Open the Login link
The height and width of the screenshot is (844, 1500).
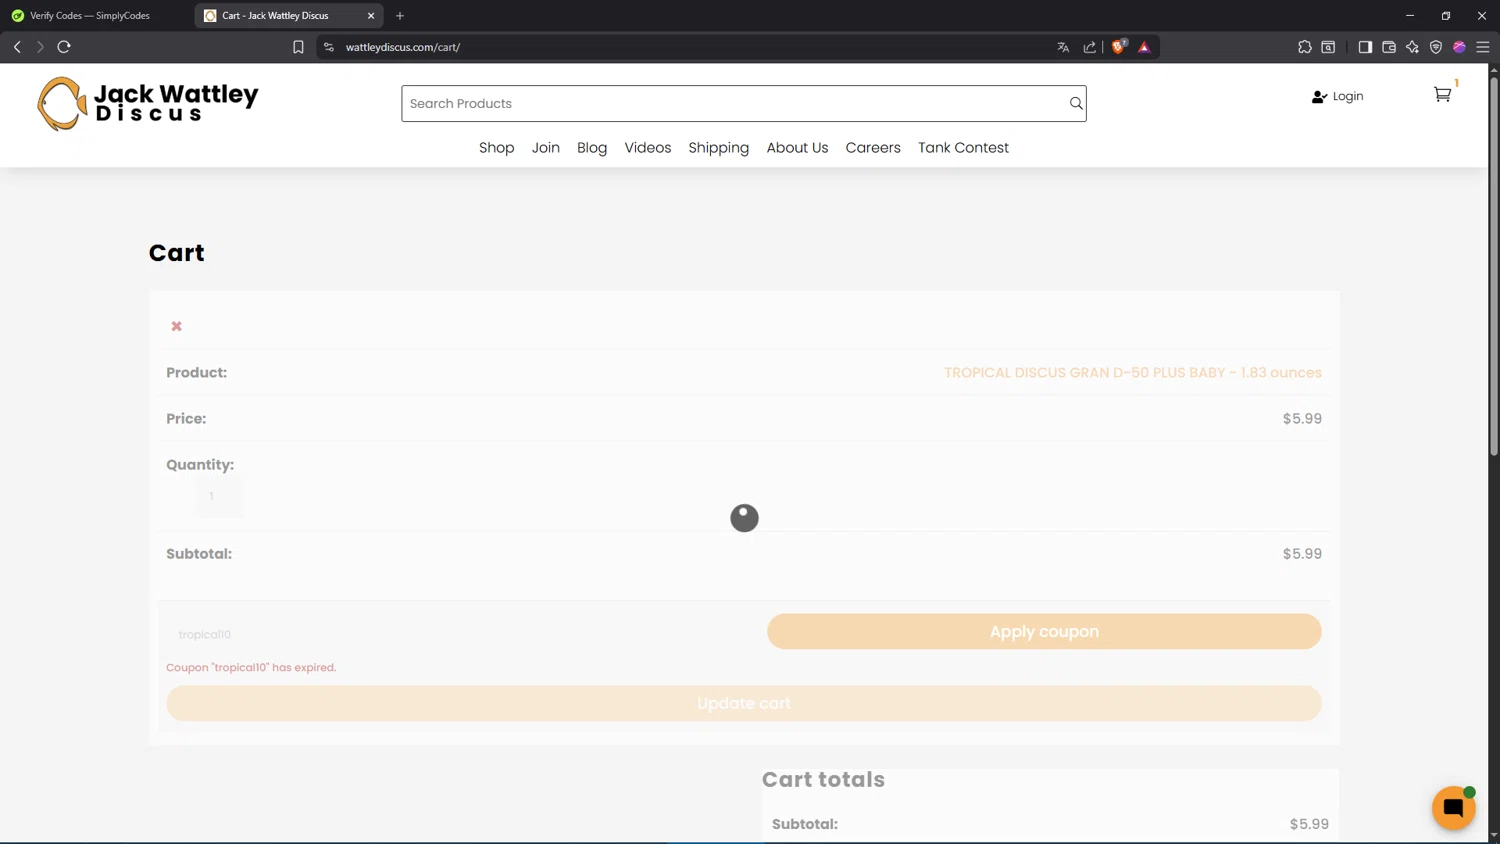pos(1338,96)
